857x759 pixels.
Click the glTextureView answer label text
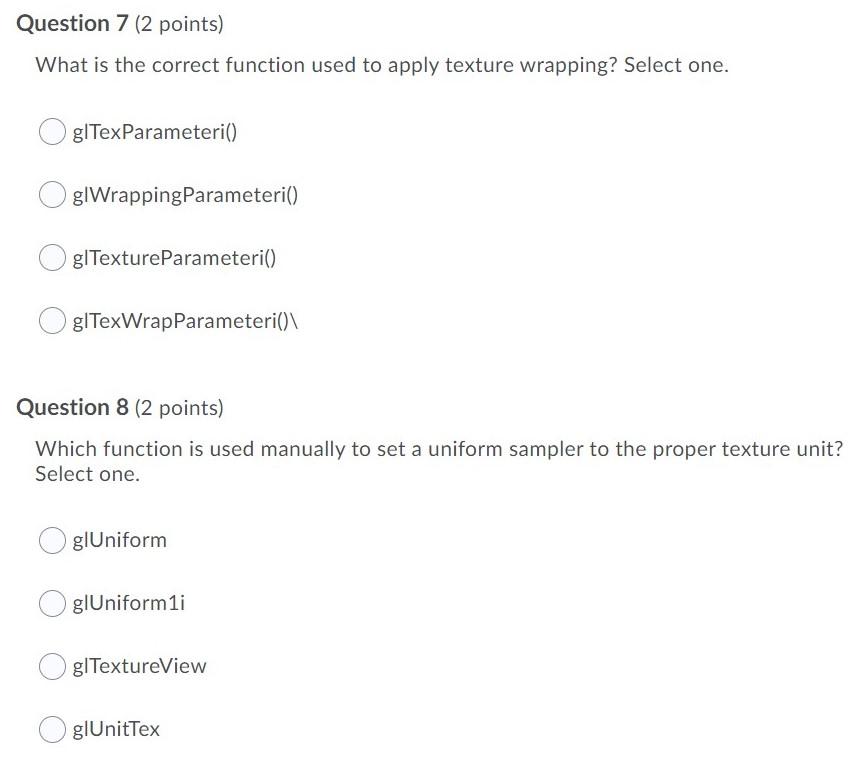[x=139, y=666]
